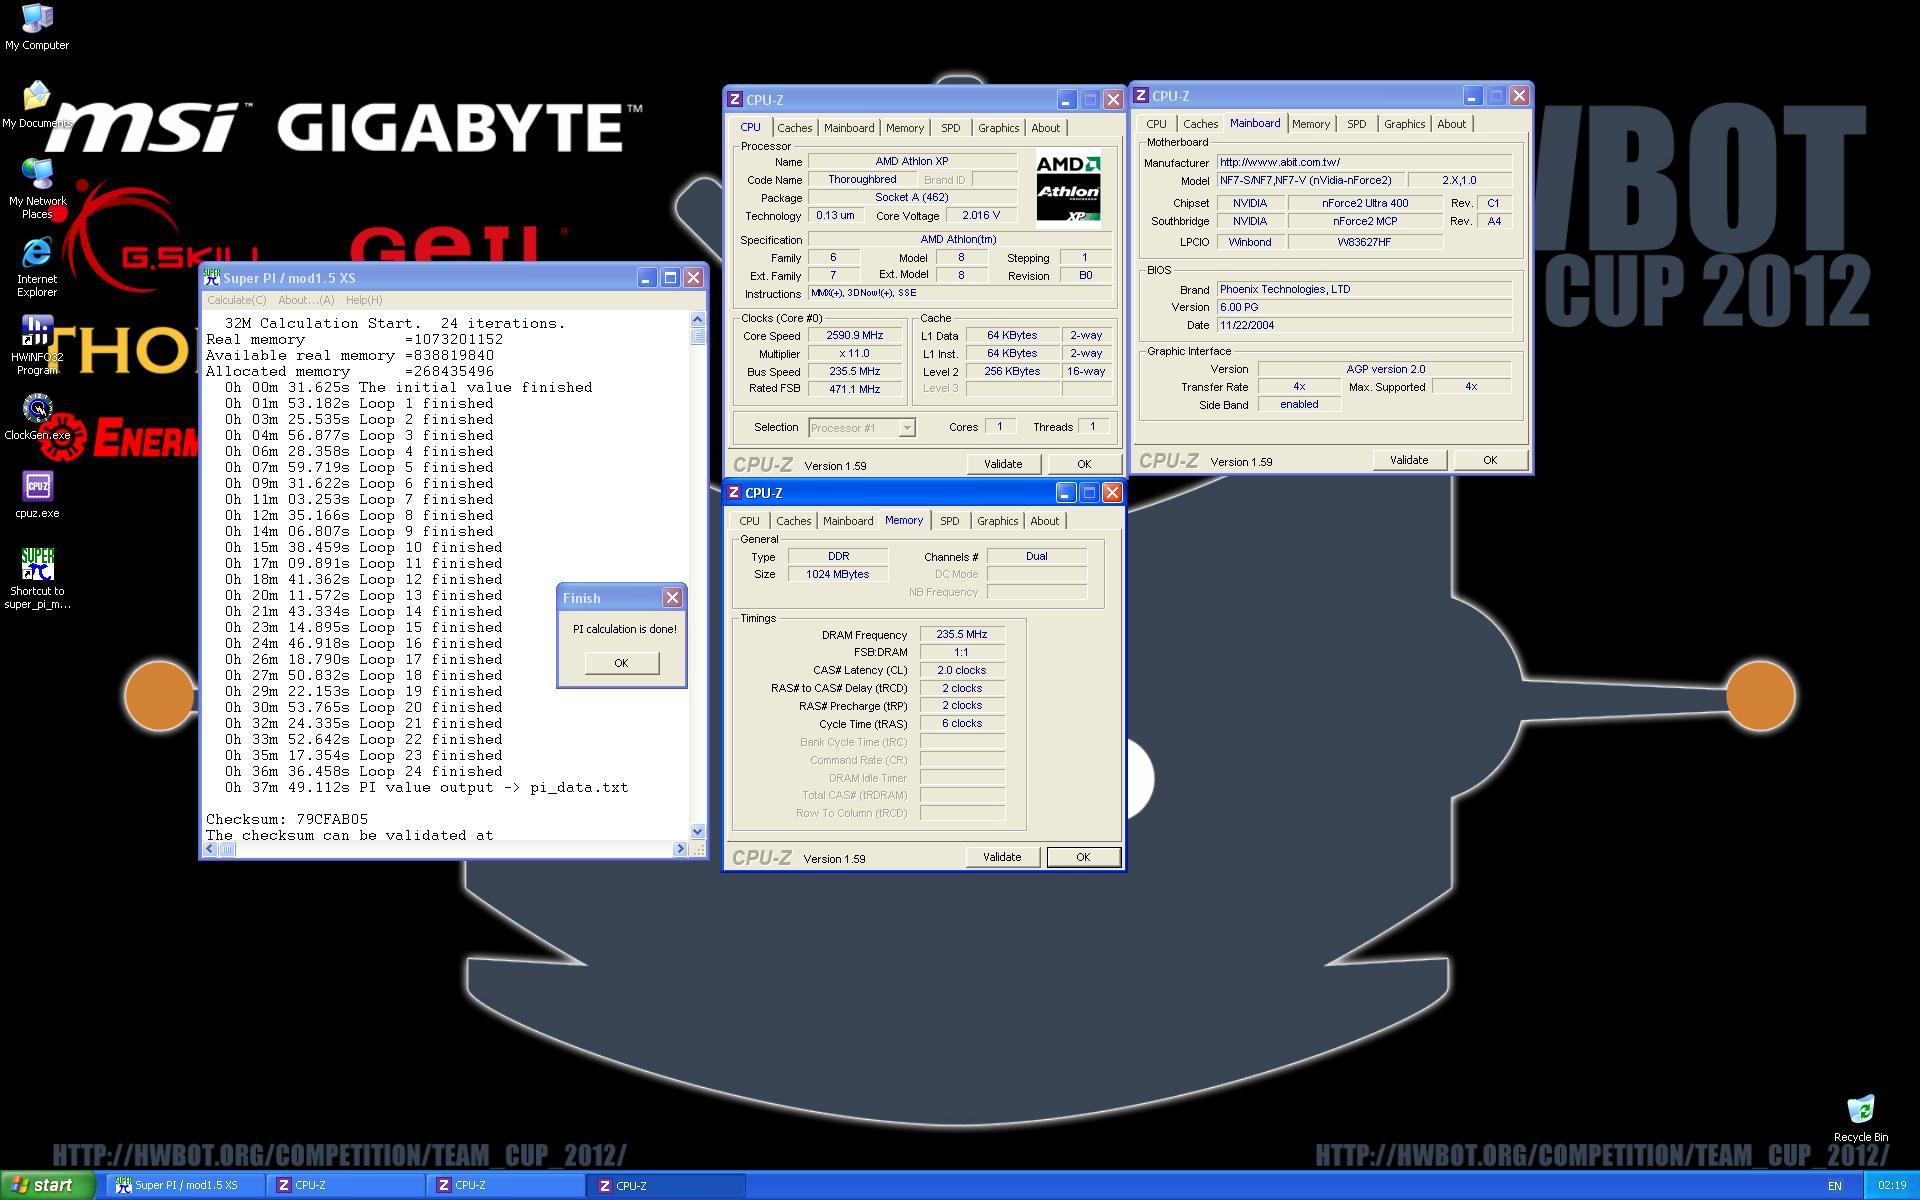Screen dimensions: 1920x1200
Task: Click CPU-Z icon in CPU window title bar
Action: point(735,99)
